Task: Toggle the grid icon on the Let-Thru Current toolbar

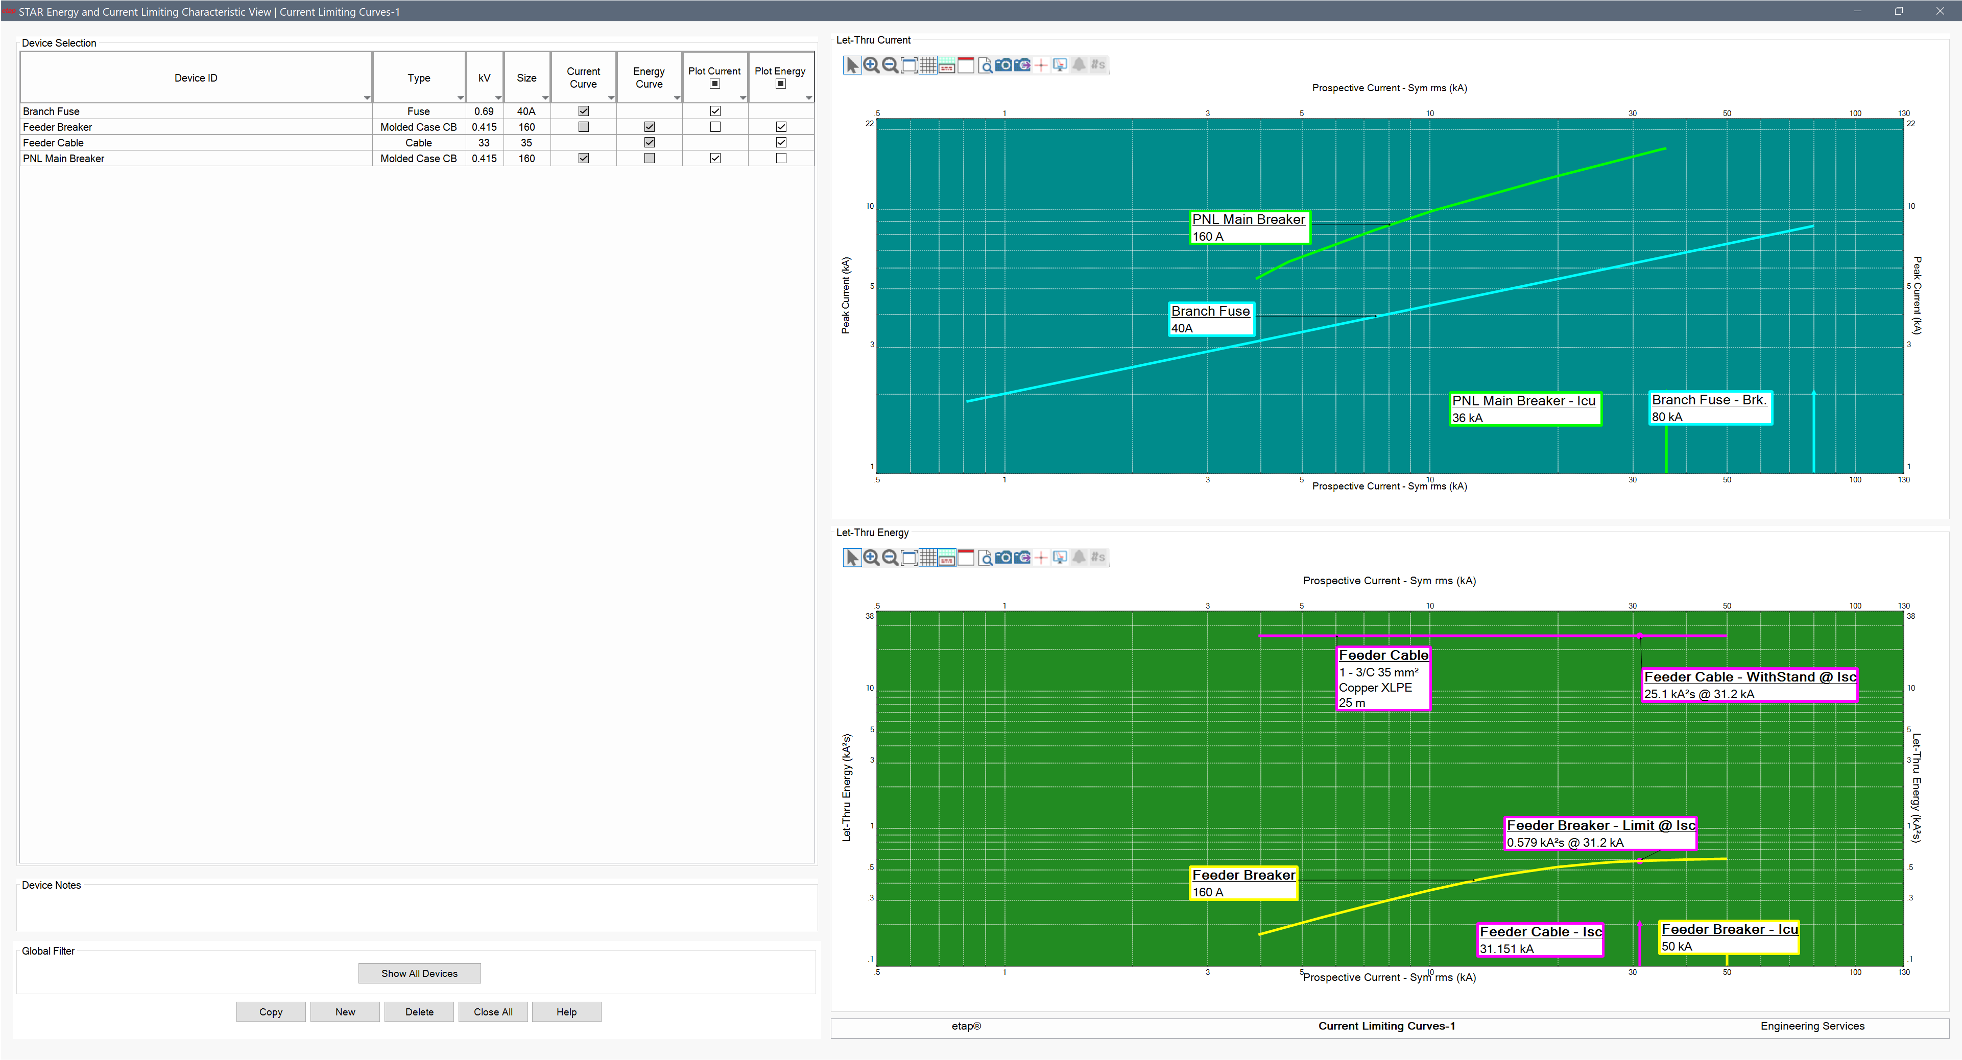Action: (x=928, y=64)
